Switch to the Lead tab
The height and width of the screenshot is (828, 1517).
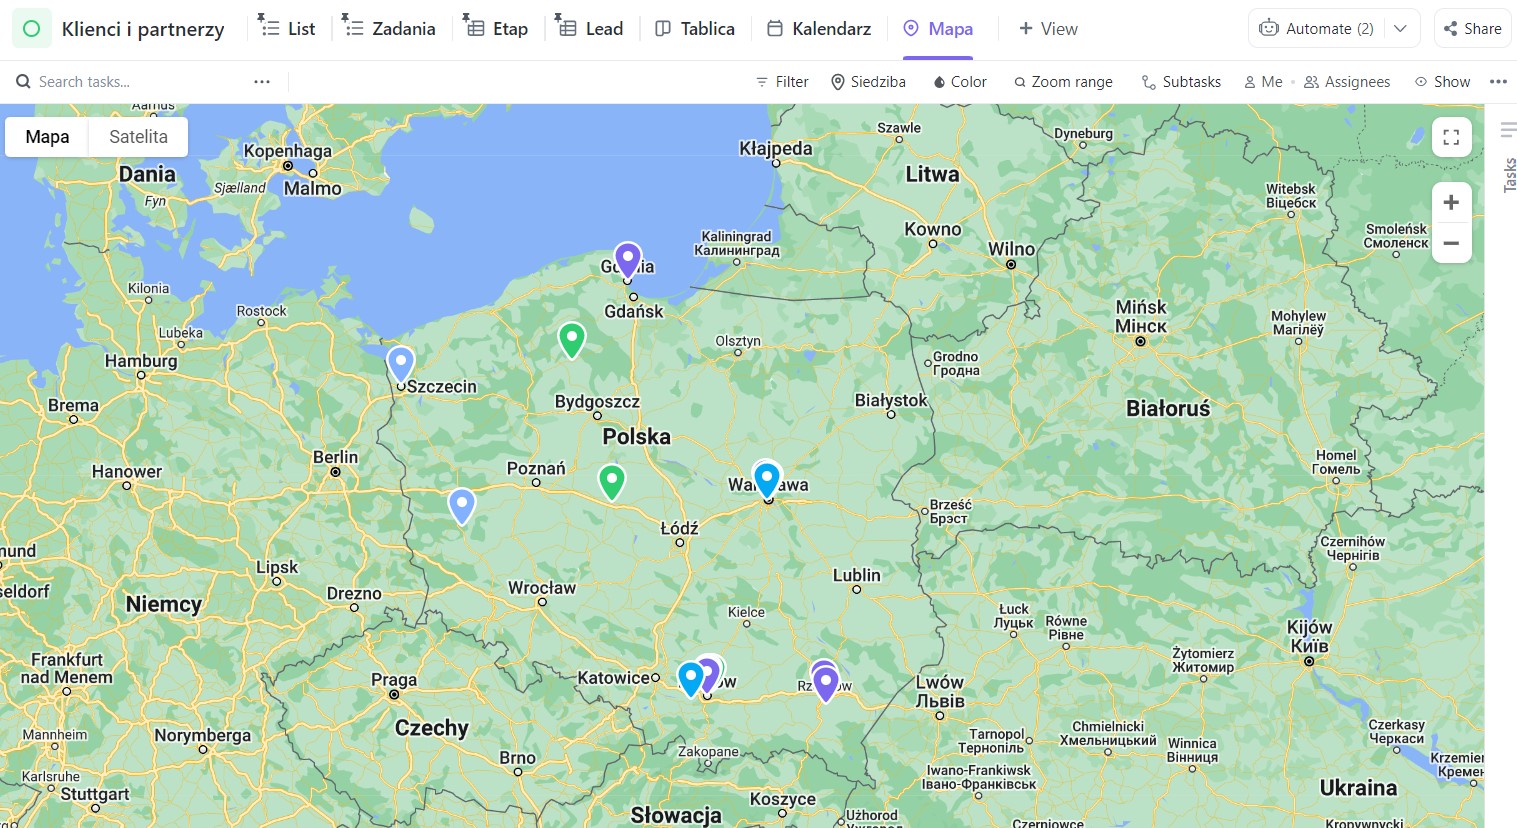pos(590,29)
